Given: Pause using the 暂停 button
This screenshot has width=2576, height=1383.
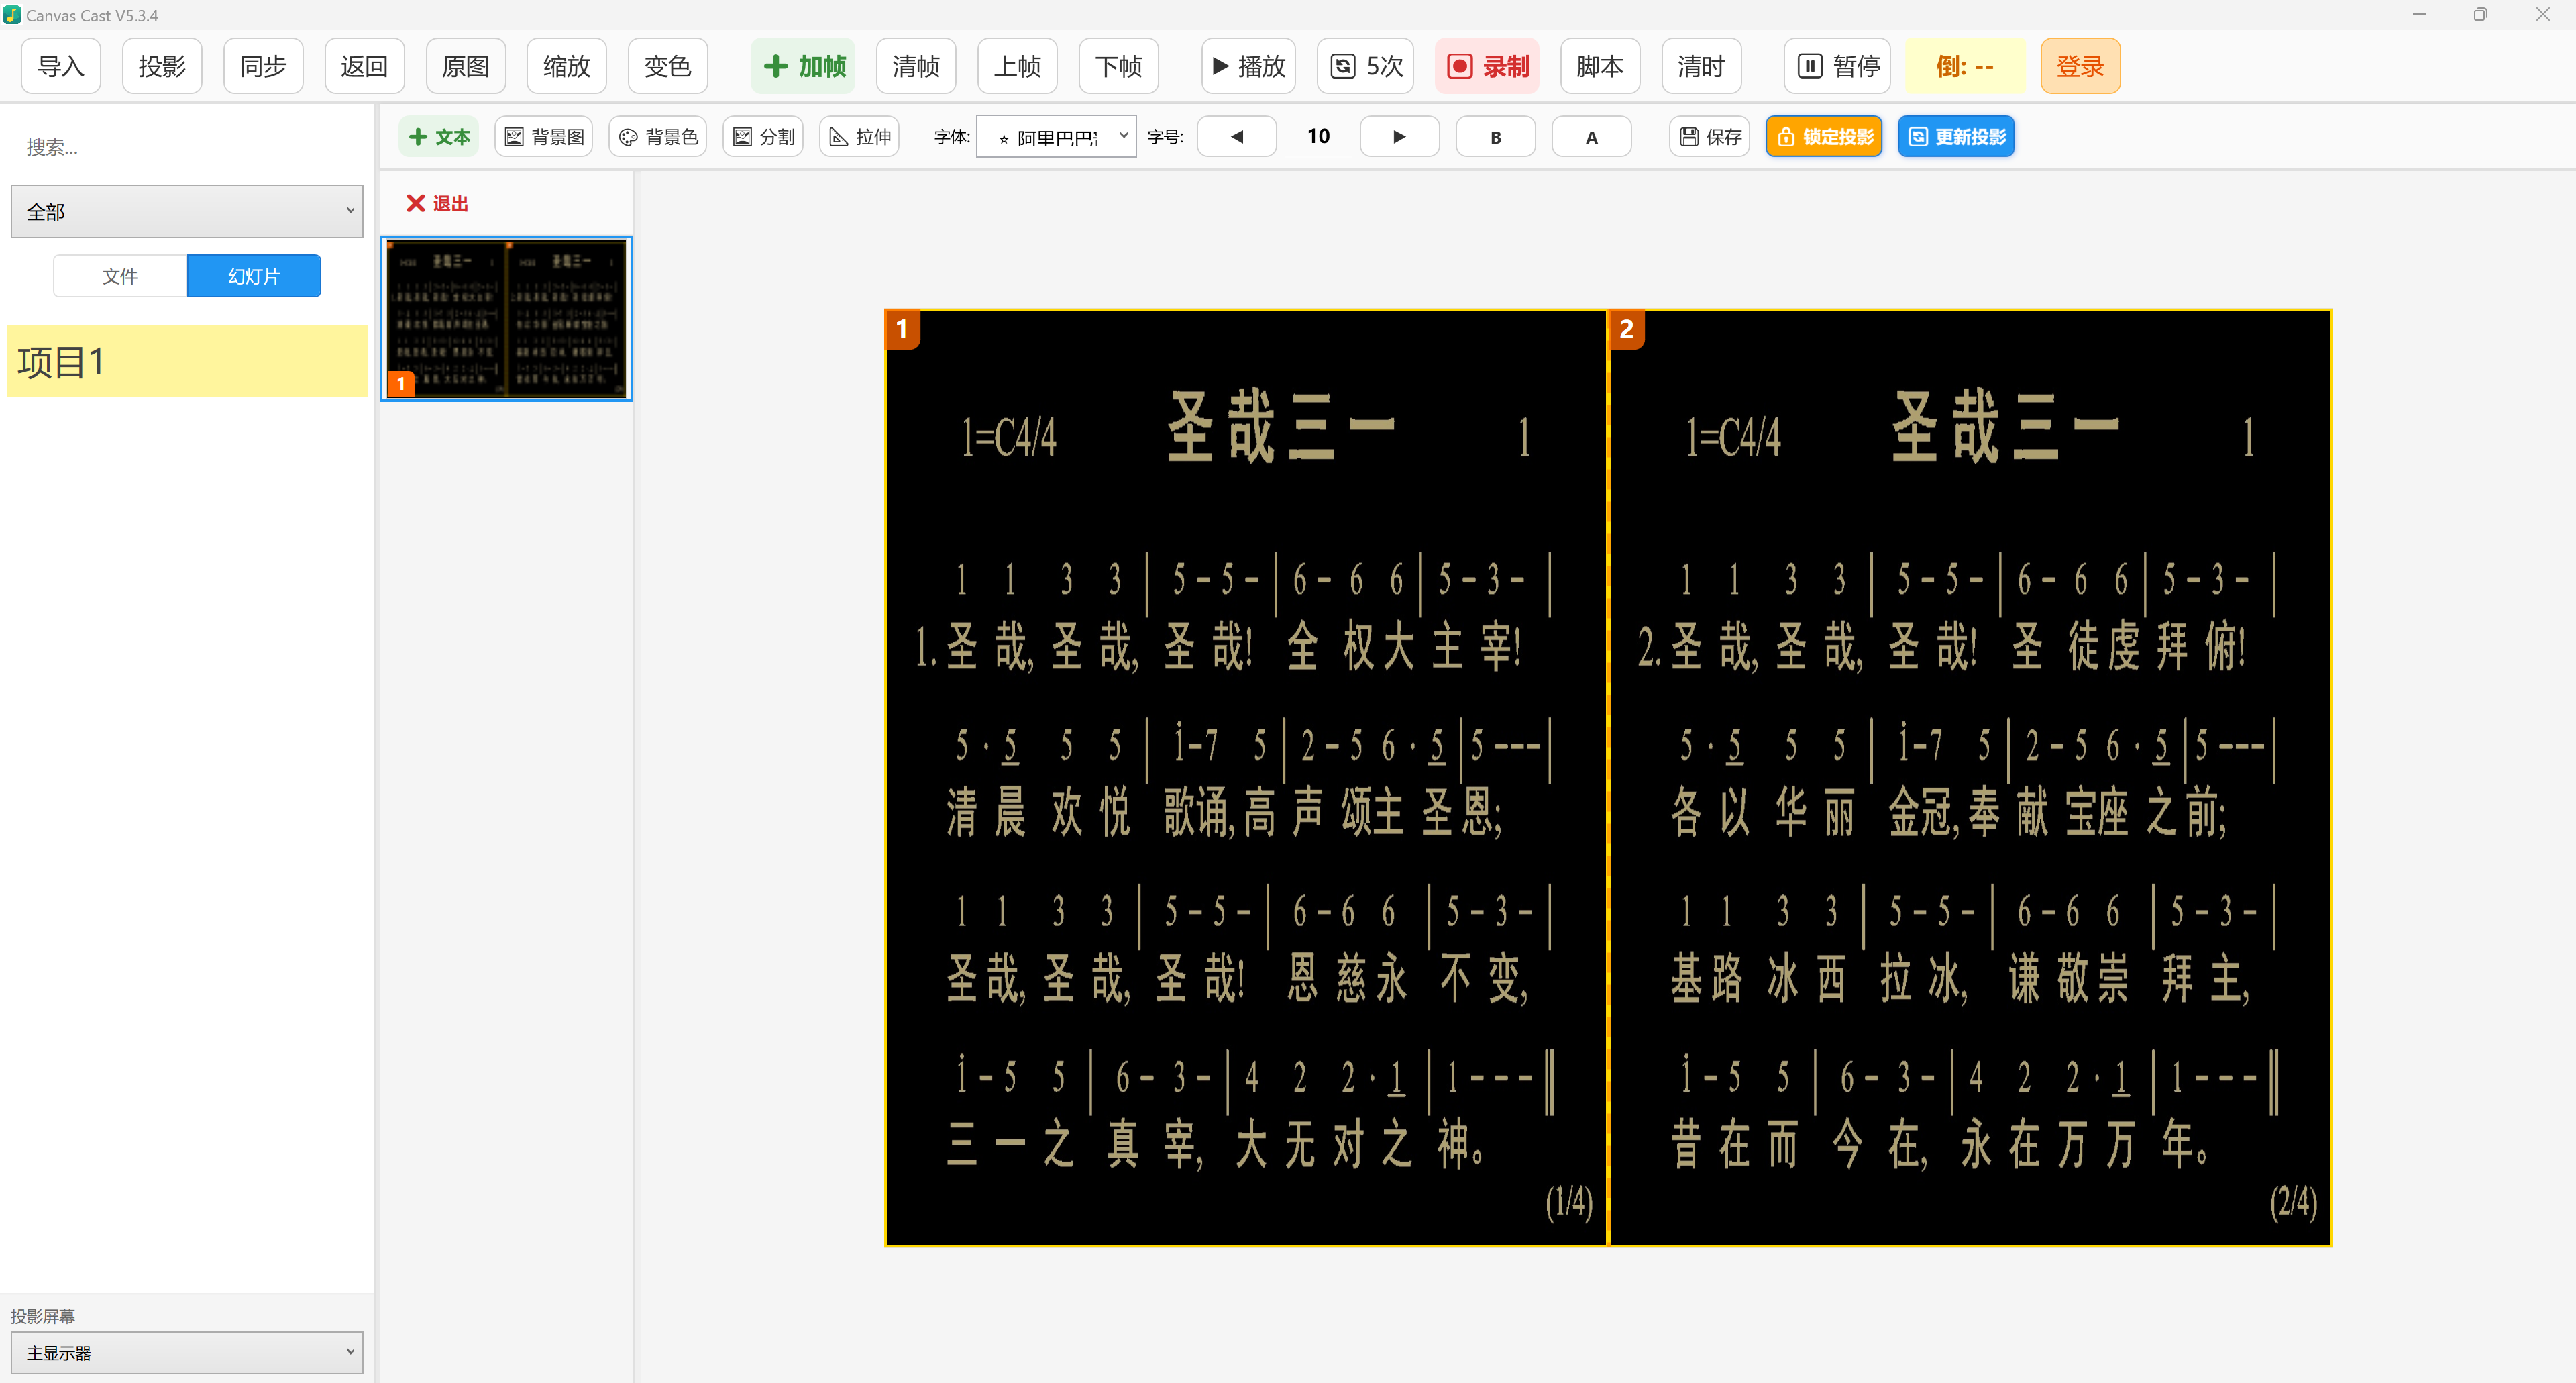Looking at the screenshot, I should (x=1837, y=66).
